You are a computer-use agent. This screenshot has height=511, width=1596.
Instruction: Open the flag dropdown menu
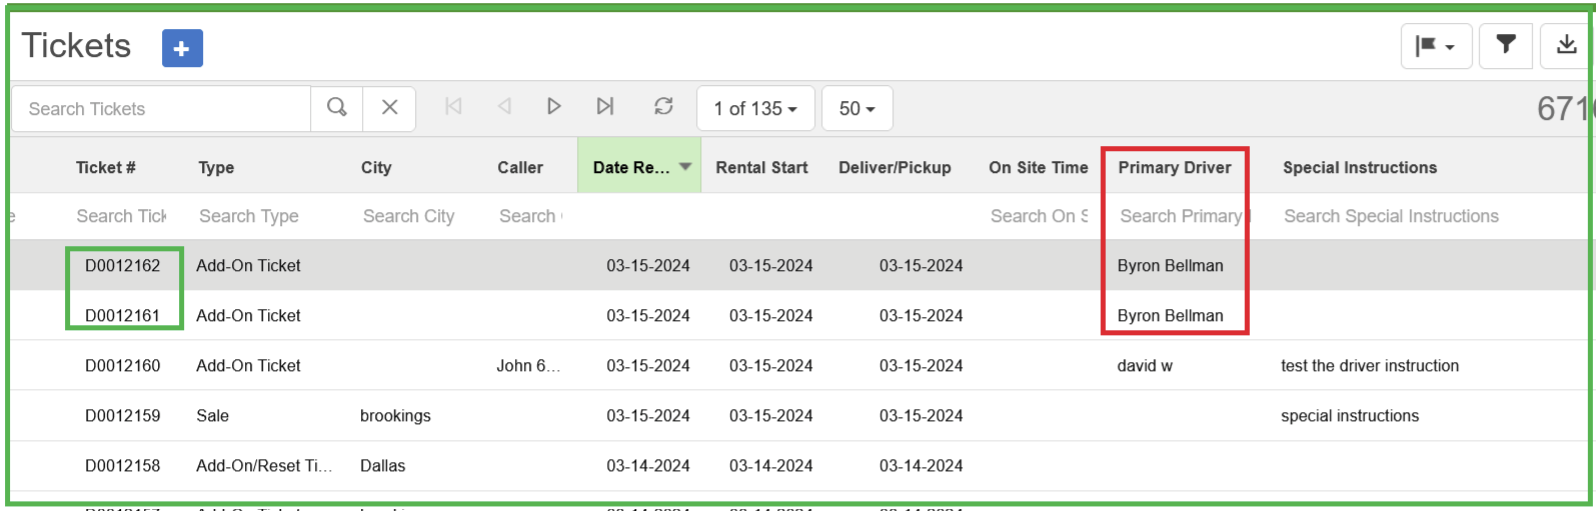click(1435, 46)
